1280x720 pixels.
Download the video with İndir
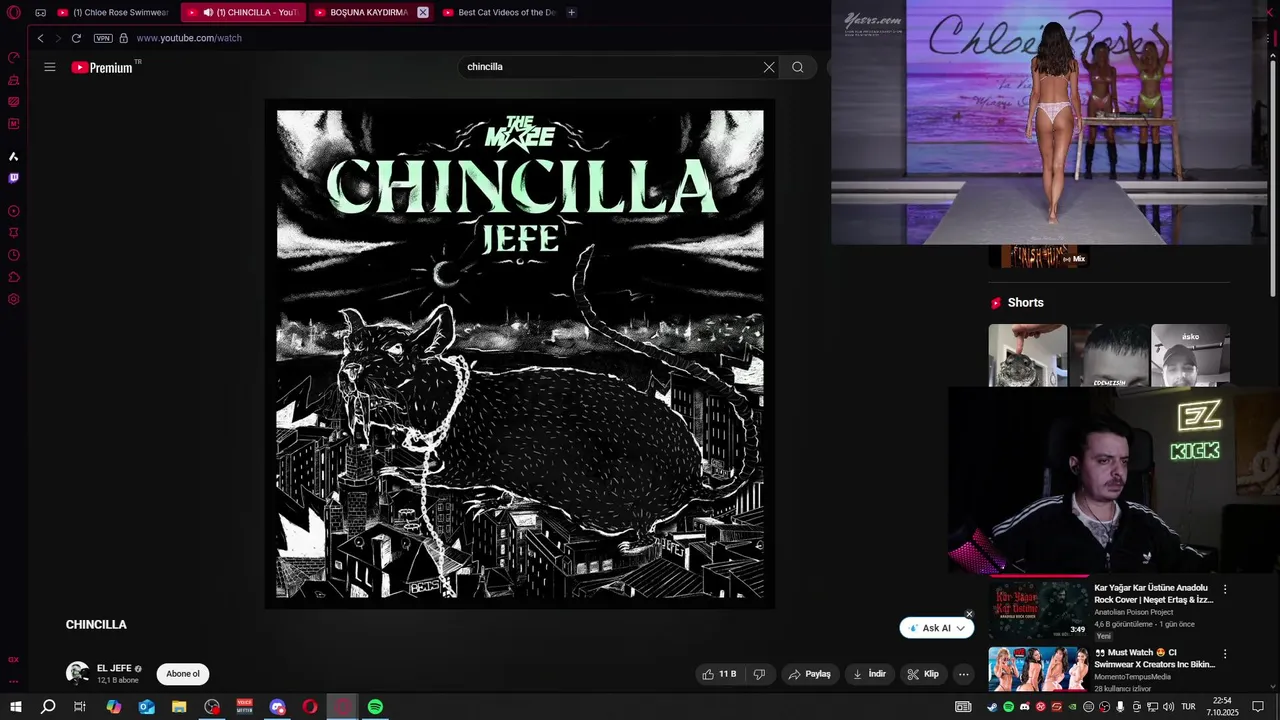(869, 674)
